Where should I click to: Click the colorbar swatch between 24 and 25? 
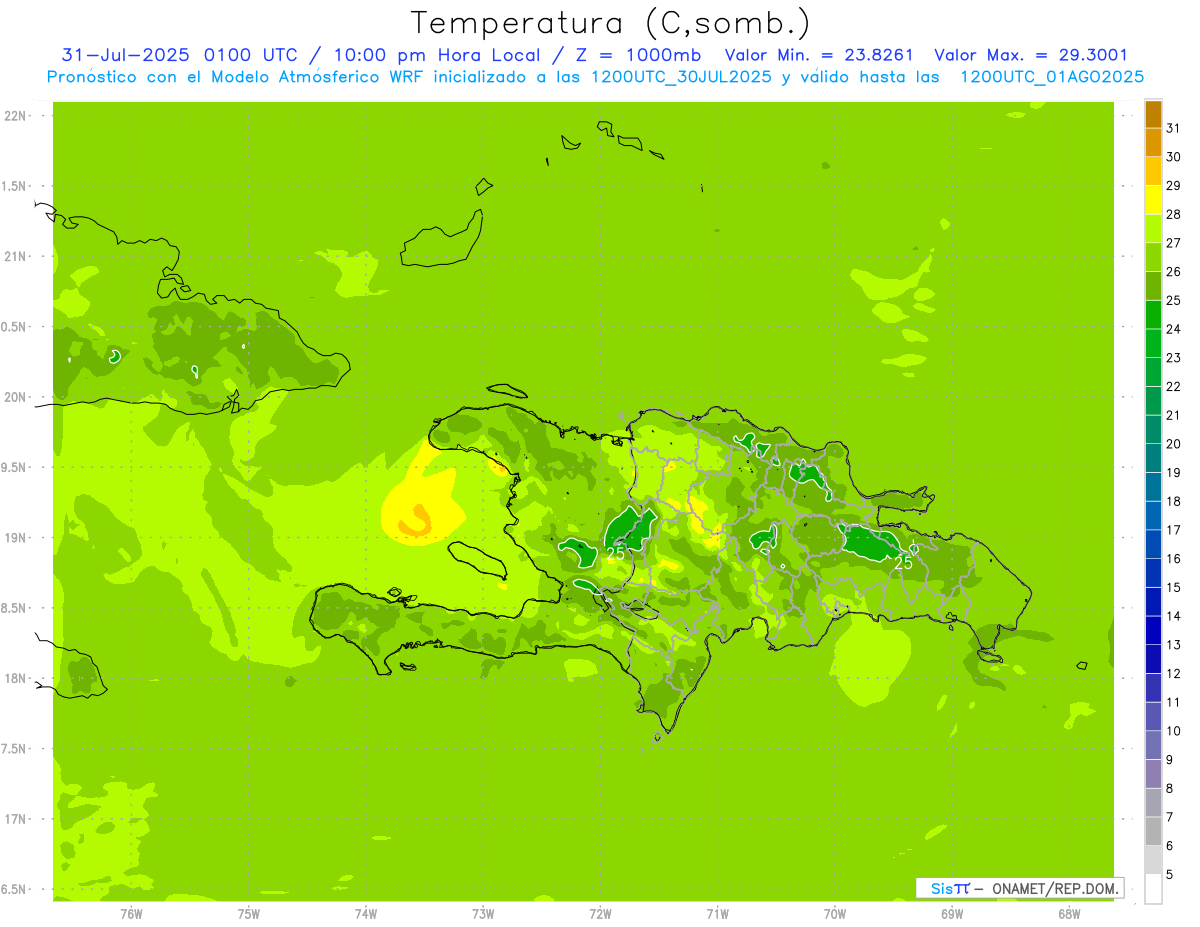tap(1153, 315)
